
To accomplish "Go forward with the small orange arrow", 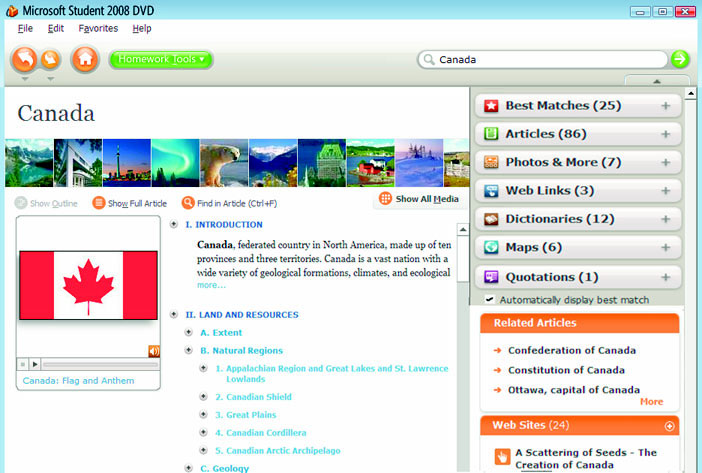I will click(x=51, y=59).
